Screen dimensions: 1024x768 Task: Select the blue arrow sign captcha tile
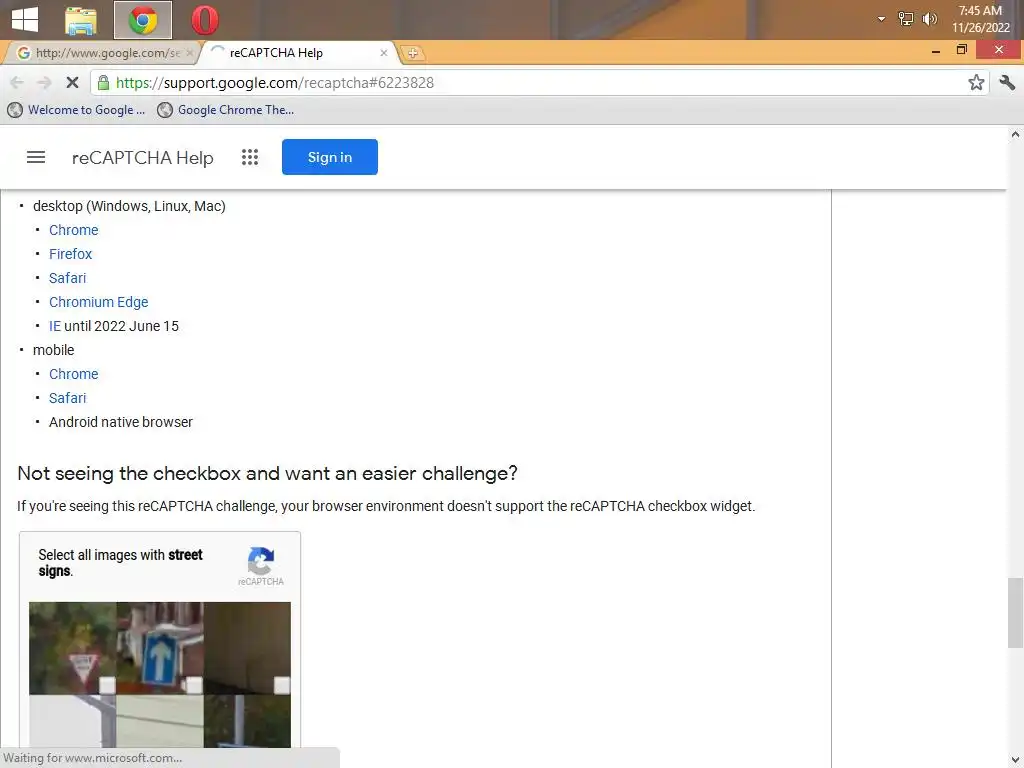[x=160, y=648]
